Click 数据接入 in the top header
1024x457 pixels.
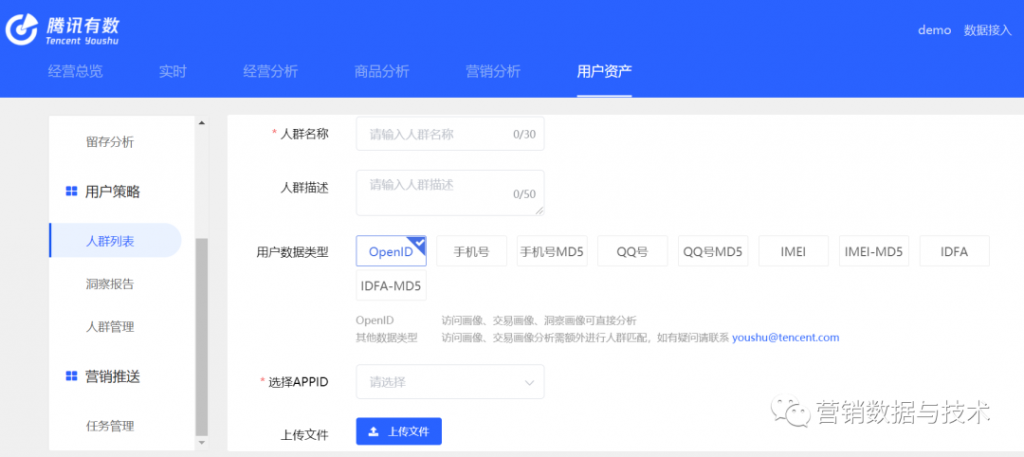[x=987, y=30]
